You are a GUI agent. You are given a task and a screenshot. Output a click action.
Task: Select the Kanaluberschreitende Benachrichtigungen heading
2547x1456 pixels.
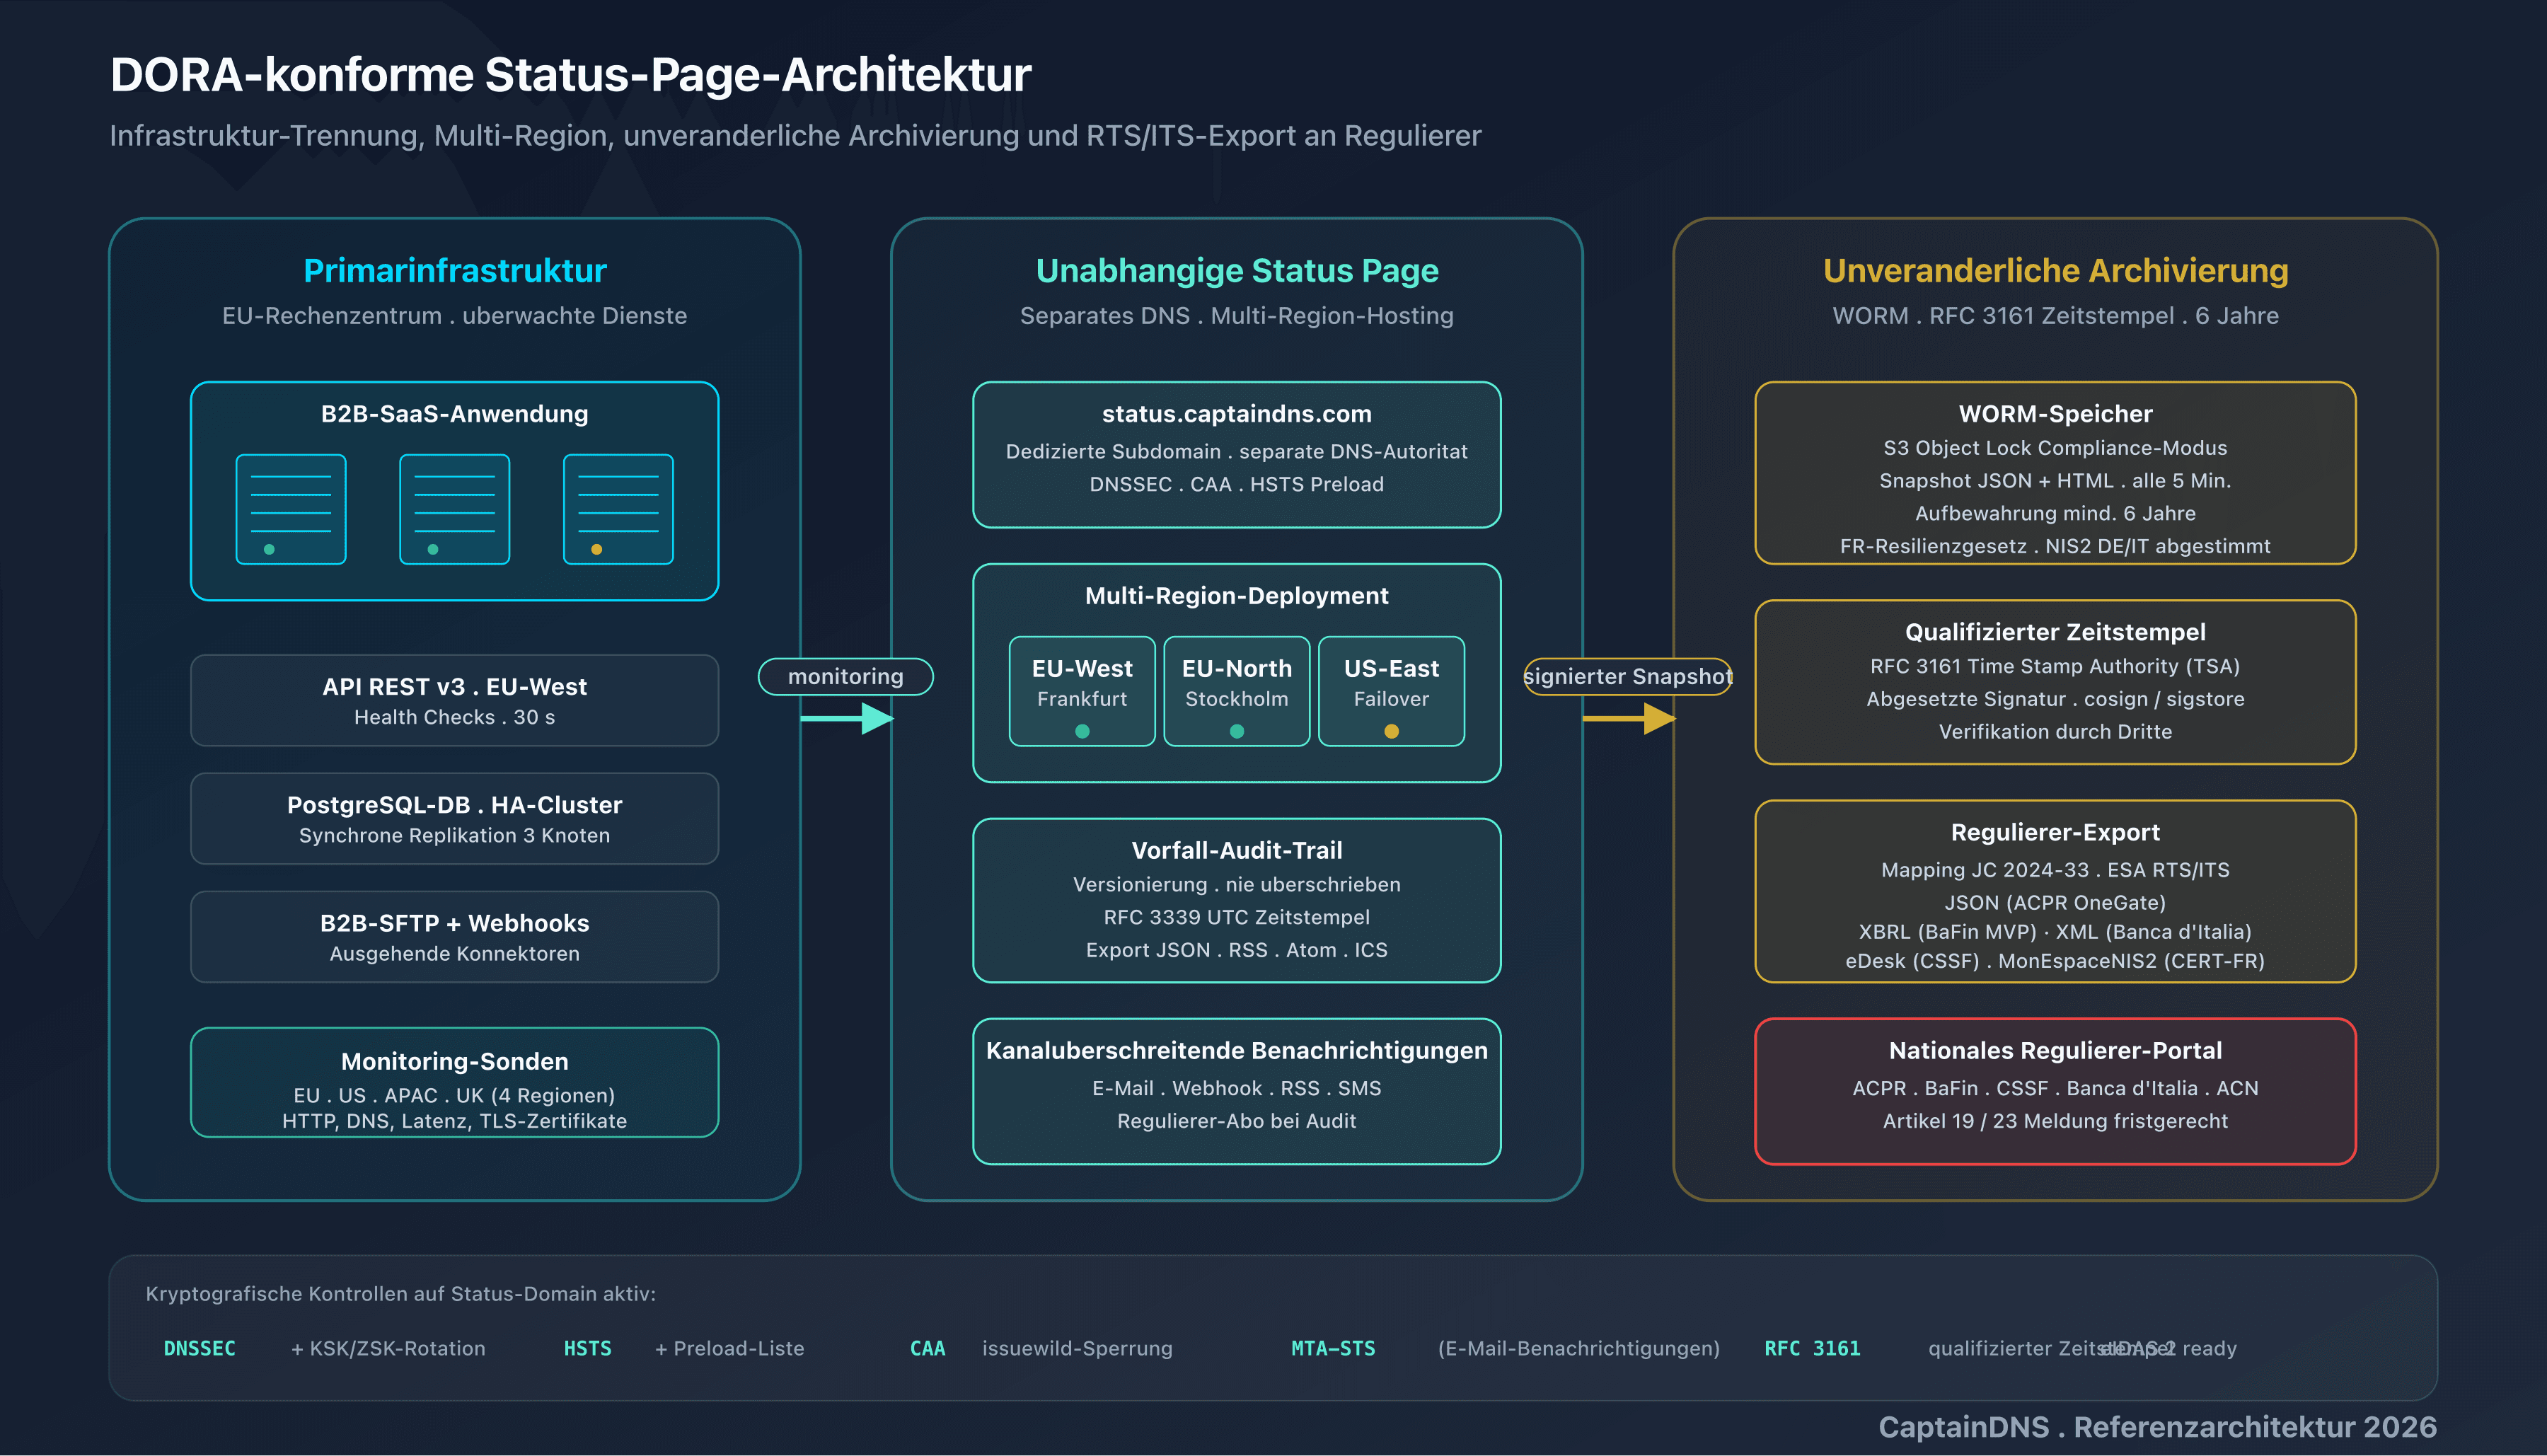pyautogui.click(x=1237, y=1050)
